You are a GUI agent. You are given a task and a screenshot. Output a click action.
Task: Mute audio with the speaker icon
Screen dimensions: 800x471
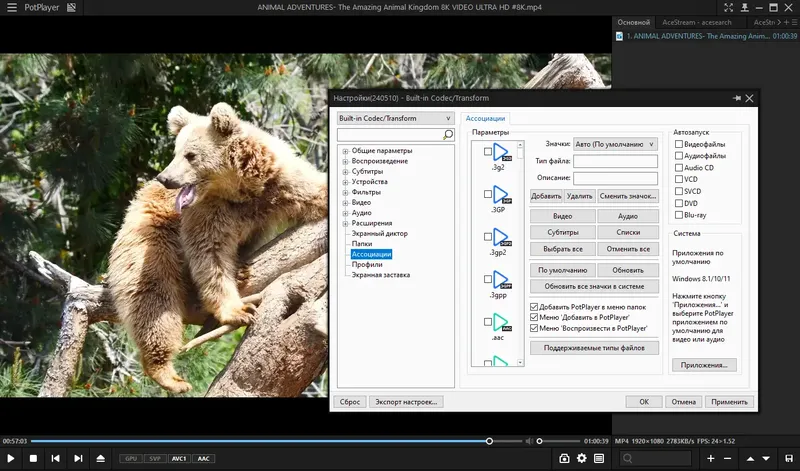pos(528,441)
